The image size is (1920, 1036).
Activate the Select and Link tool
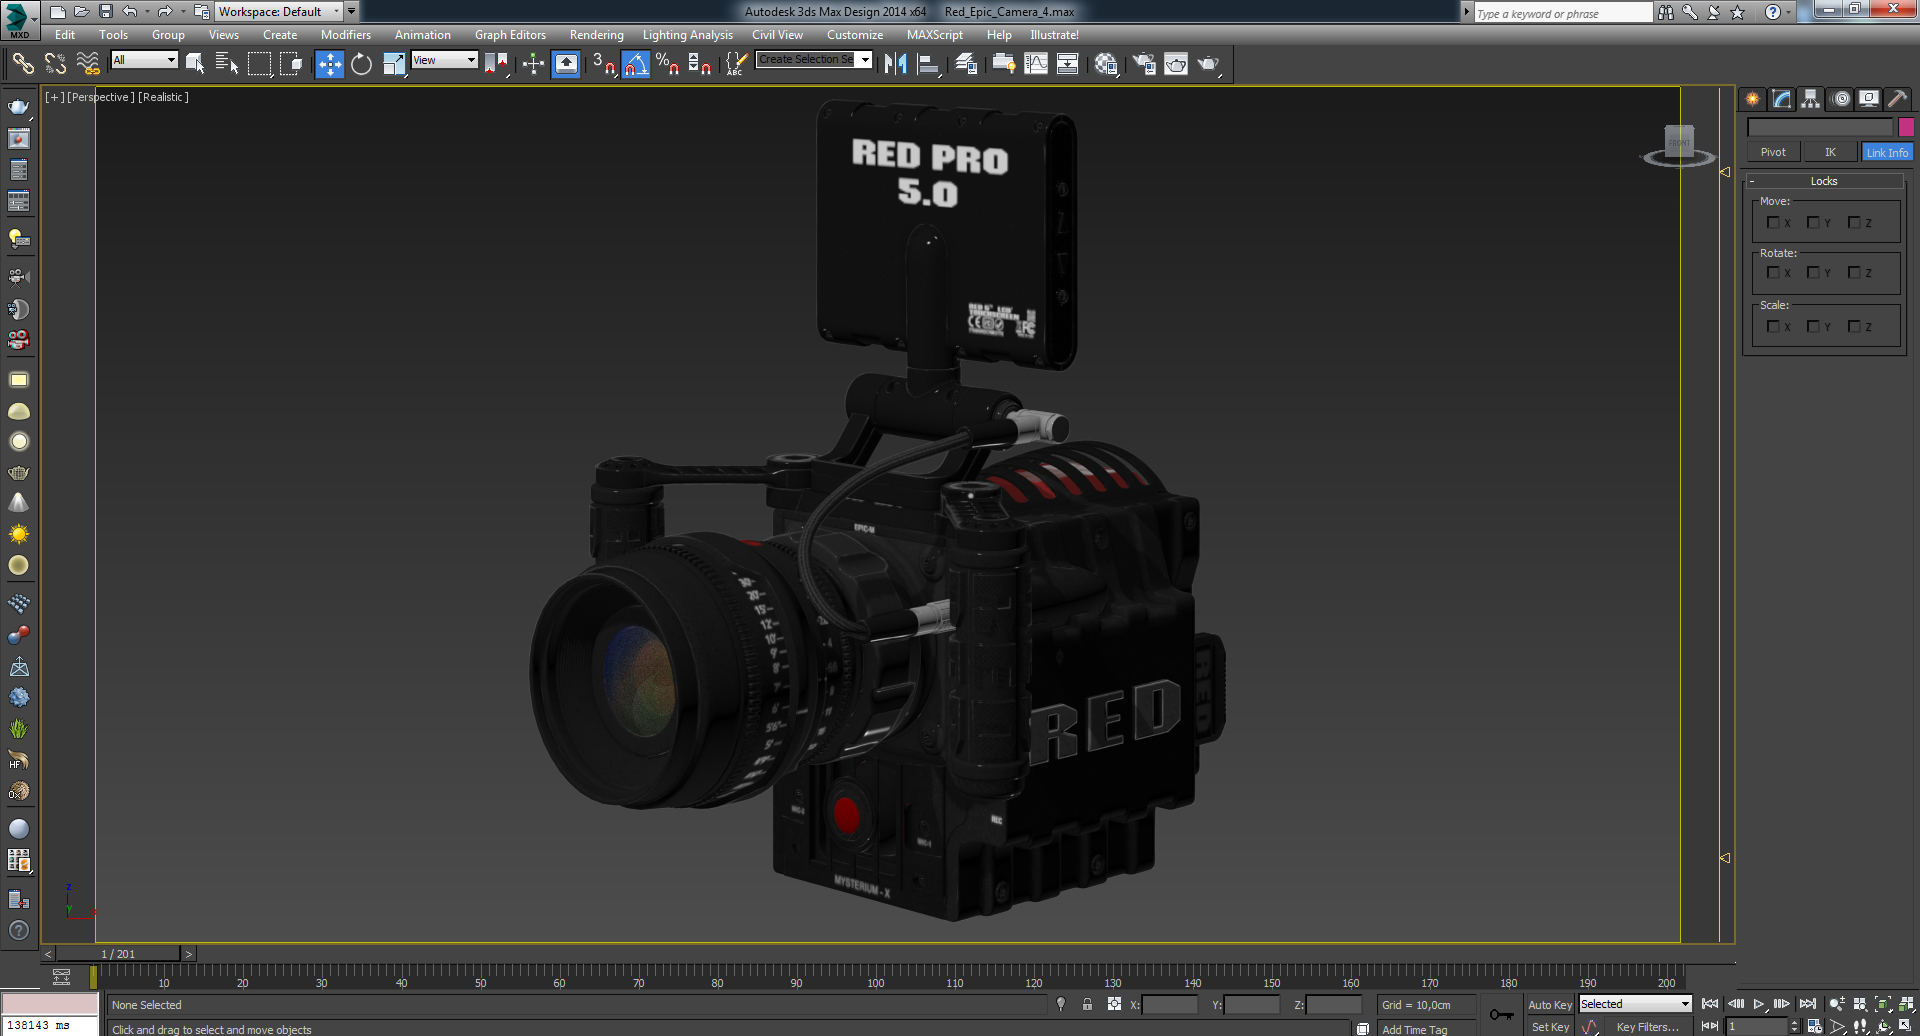coord(23,64)
